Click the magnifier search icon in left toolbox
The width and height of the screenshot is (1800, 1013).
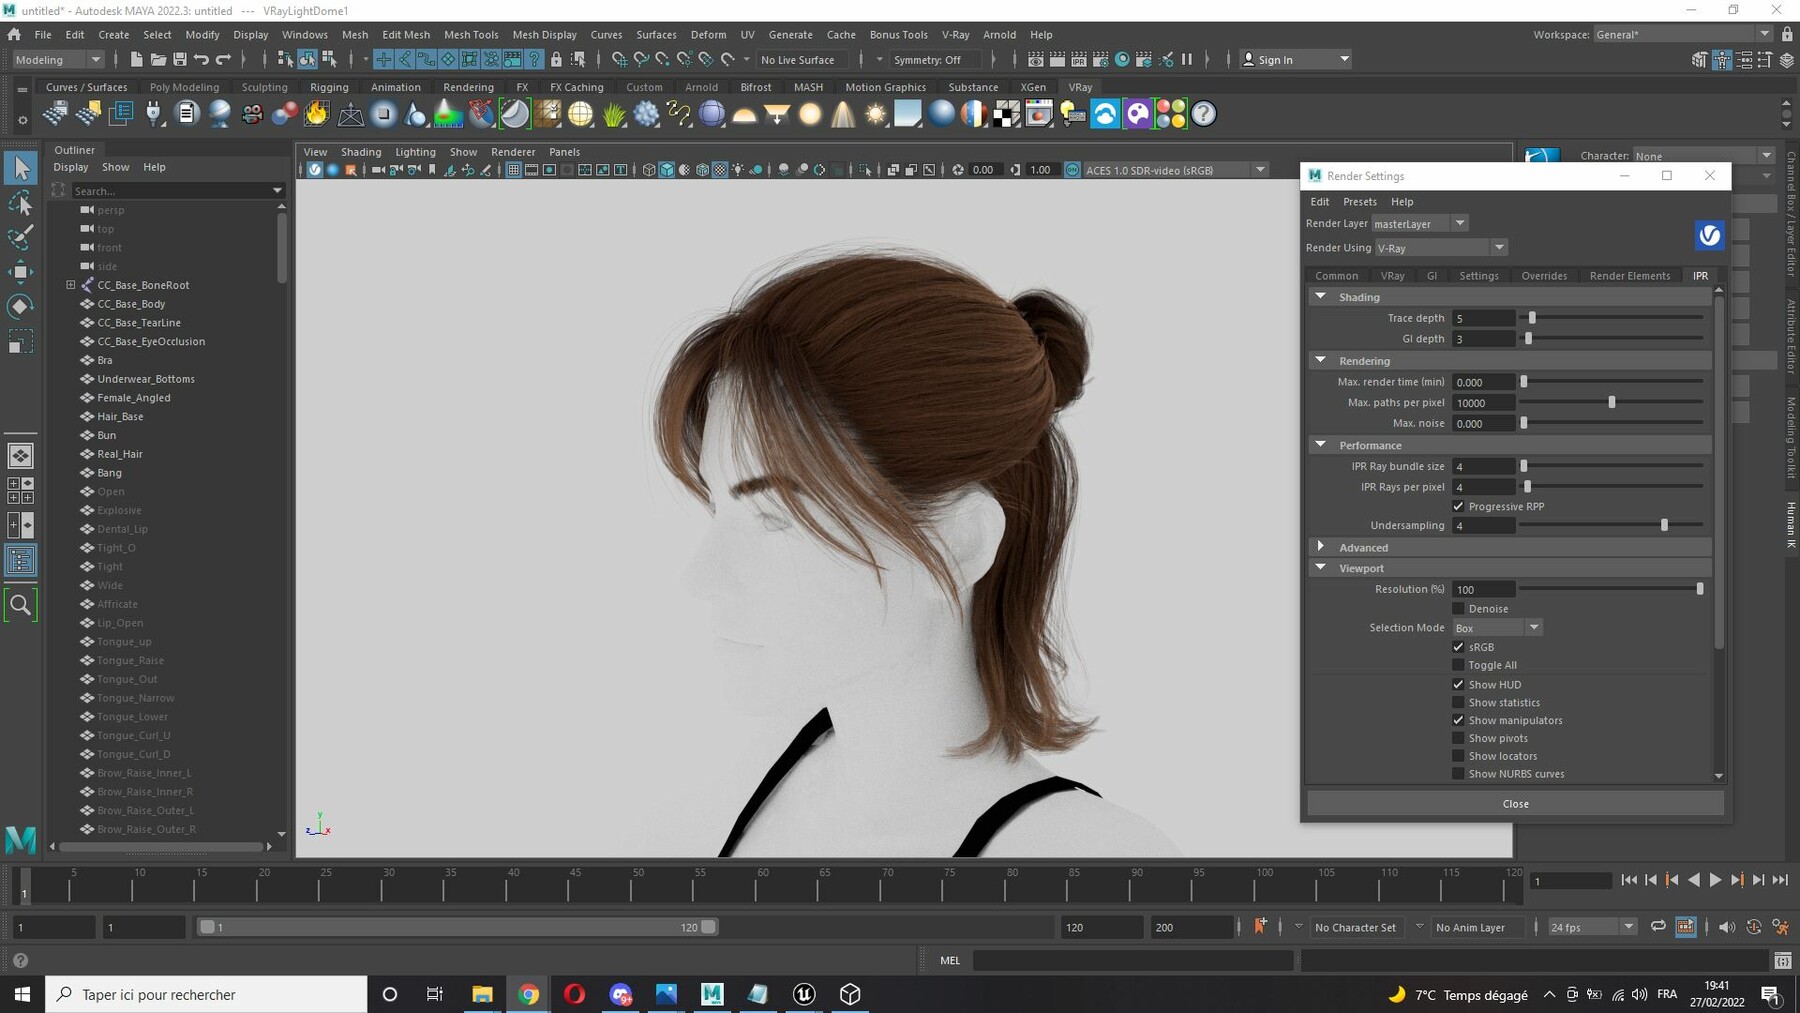click(20, 604)
